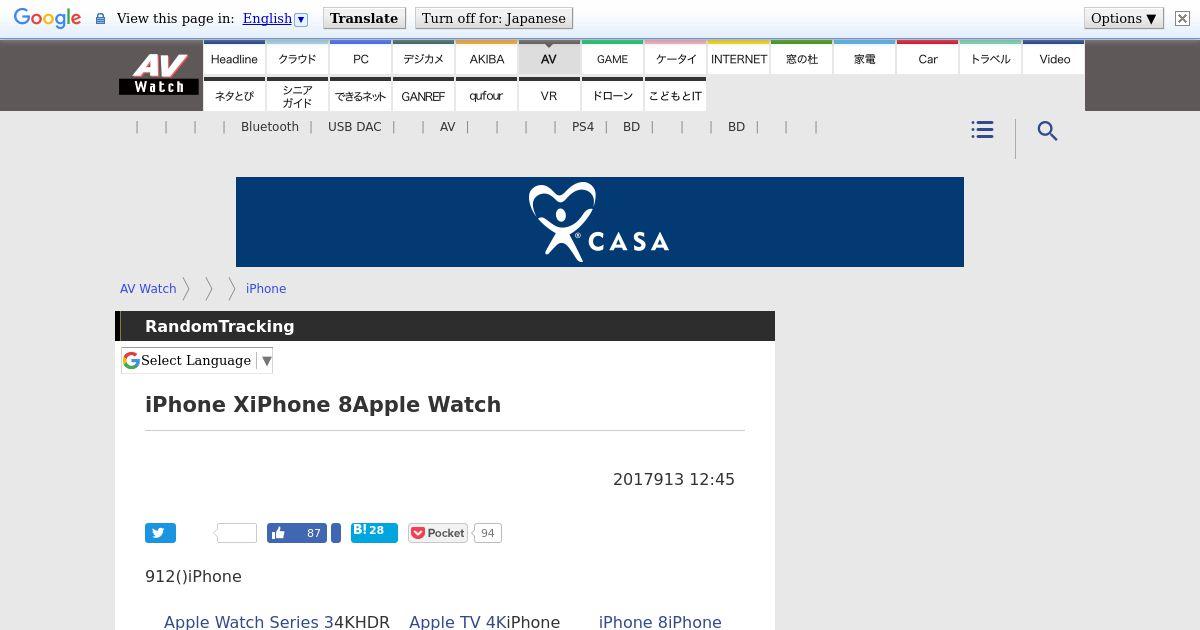Screen dimensions: 1200x630
Task: Open the こどもとIT site tab
Action: pos(675,96)
